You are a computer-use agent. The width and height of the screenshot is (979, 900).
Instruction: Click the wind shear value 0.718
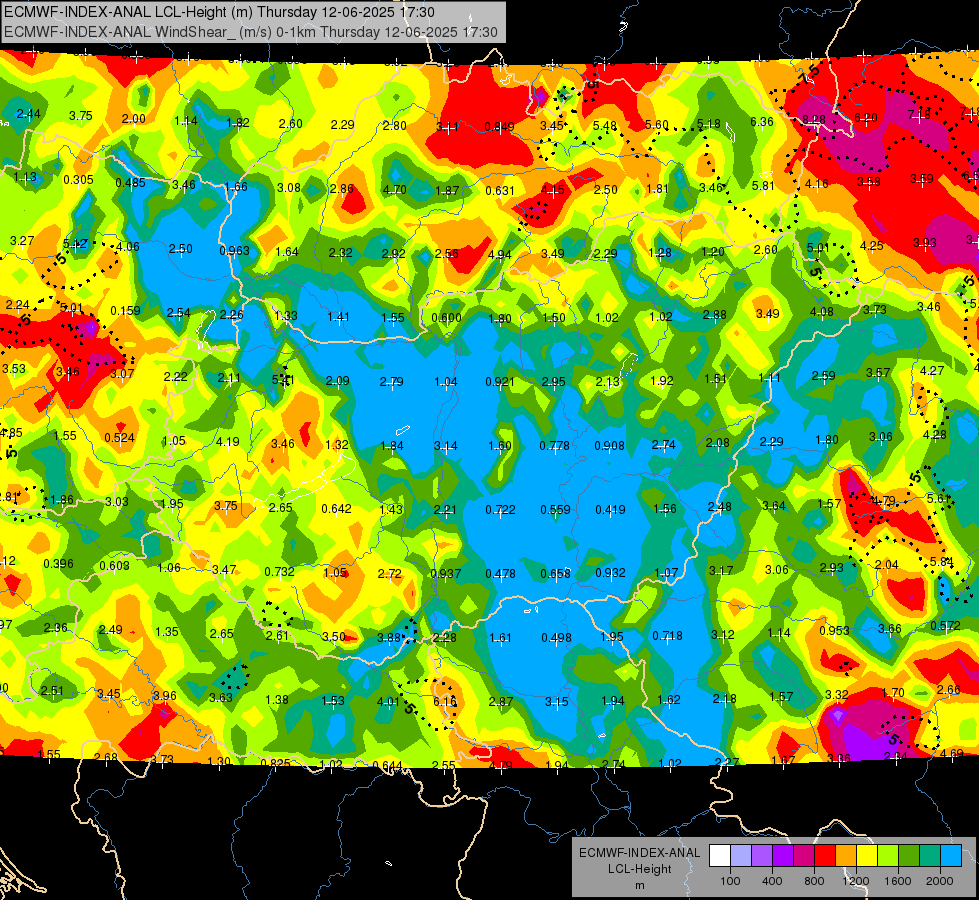point(667,636)
